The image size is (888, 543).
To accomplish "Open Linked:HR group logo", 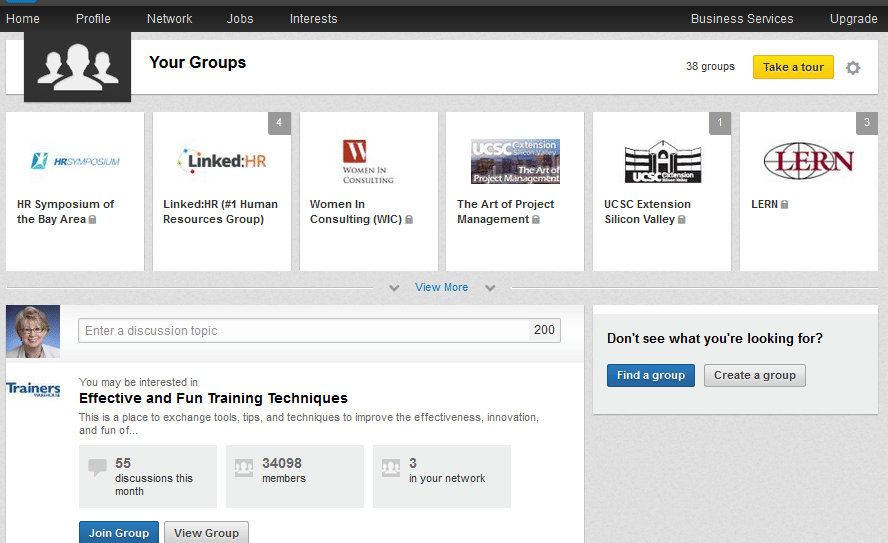I will (x=221, y=161).
